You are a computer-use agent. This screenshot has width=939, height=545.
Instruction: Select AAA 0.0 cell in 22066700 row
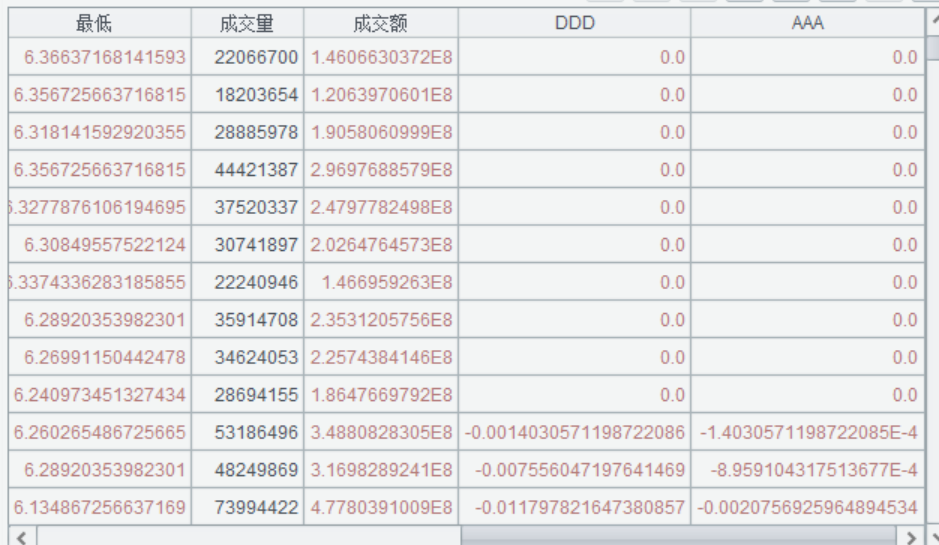[x=807, y=57]
